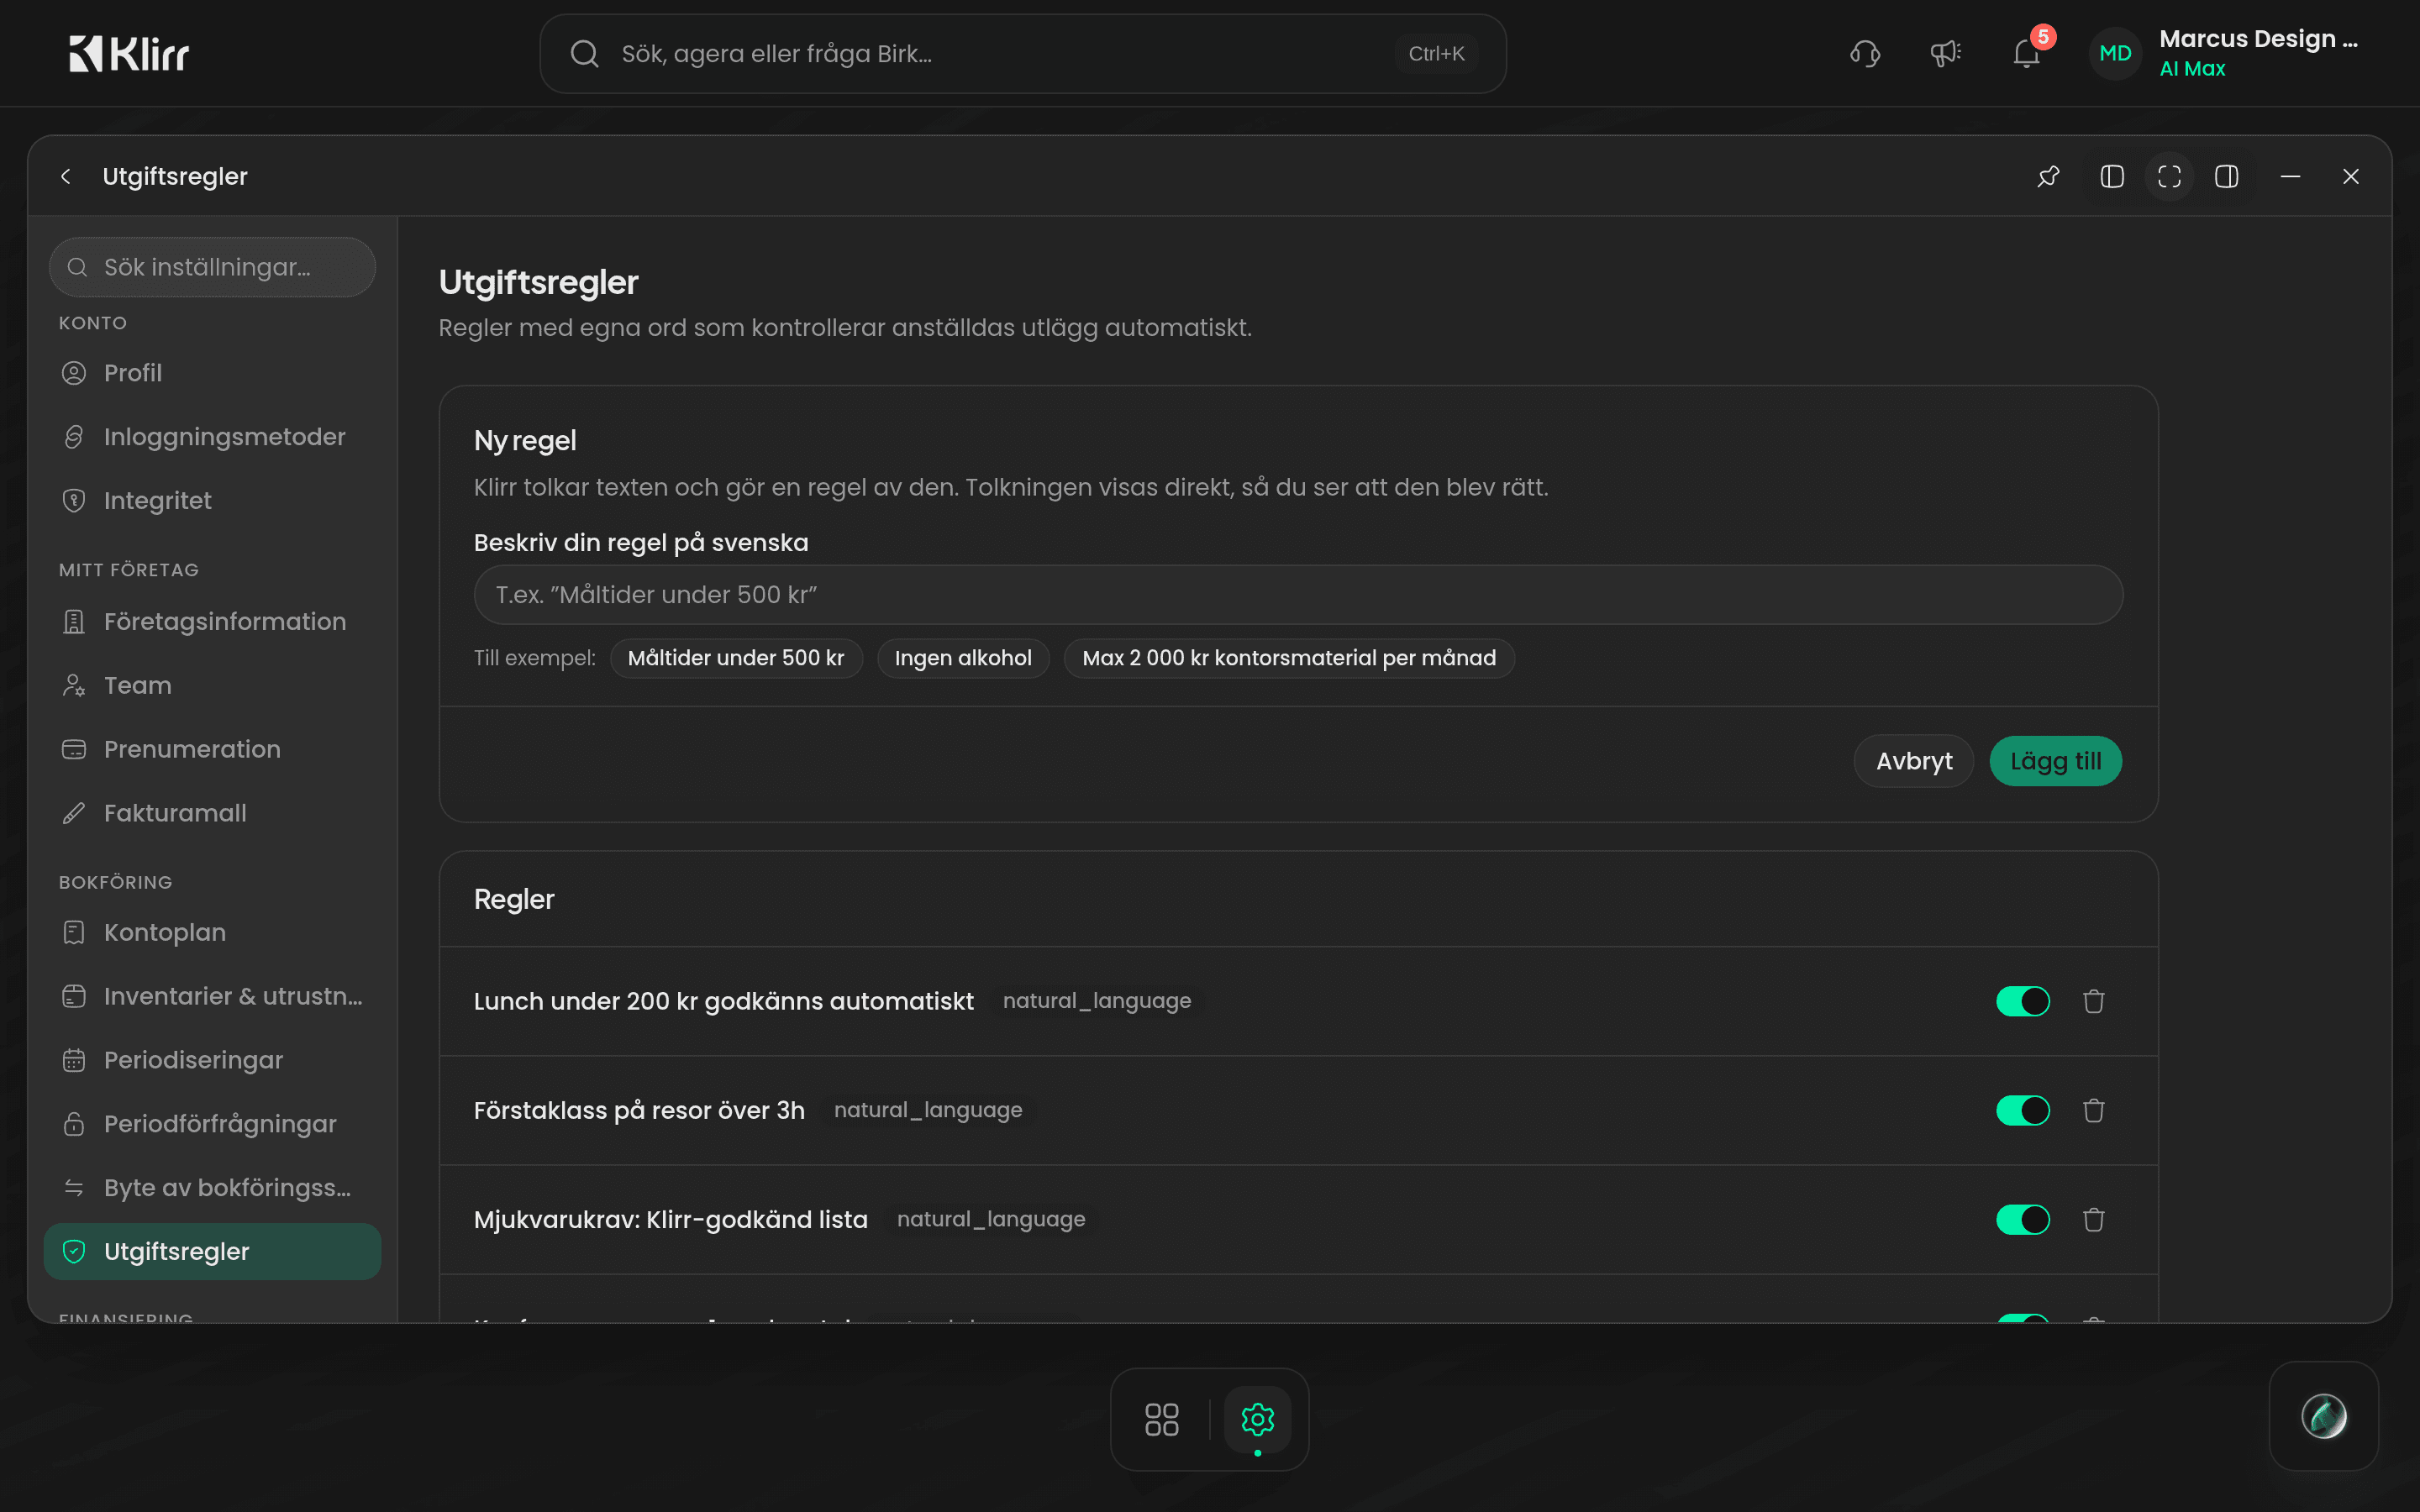Open Periodiseringar in sidebar
This screenshot has width=2420, height=1512.
click(212, 1060)
